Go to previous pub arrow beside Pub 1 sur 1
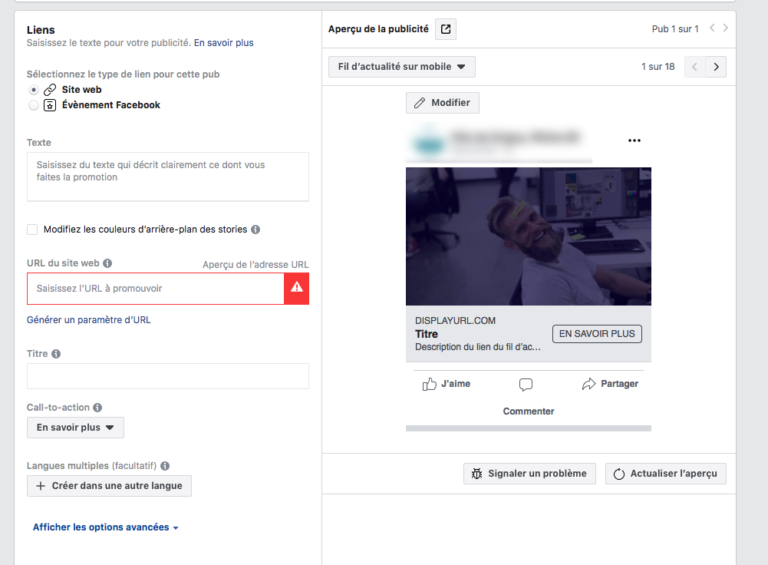 click(712, 28)
